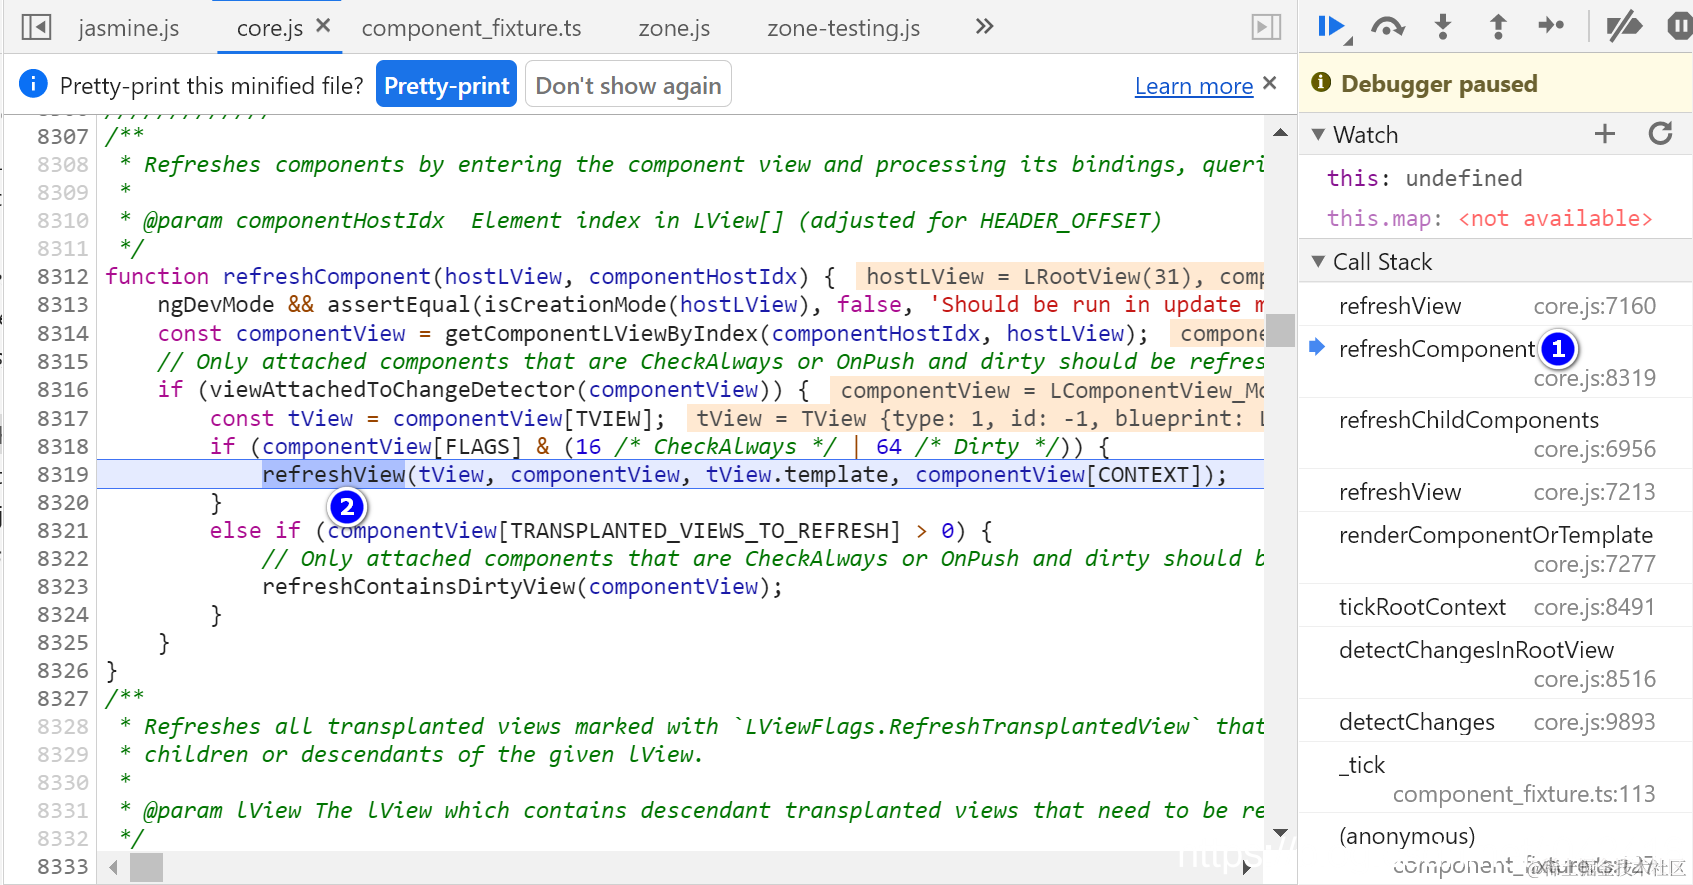Set breakpoint on line 8312
This screenshot has width=1693, height=885.
[62, 276]
